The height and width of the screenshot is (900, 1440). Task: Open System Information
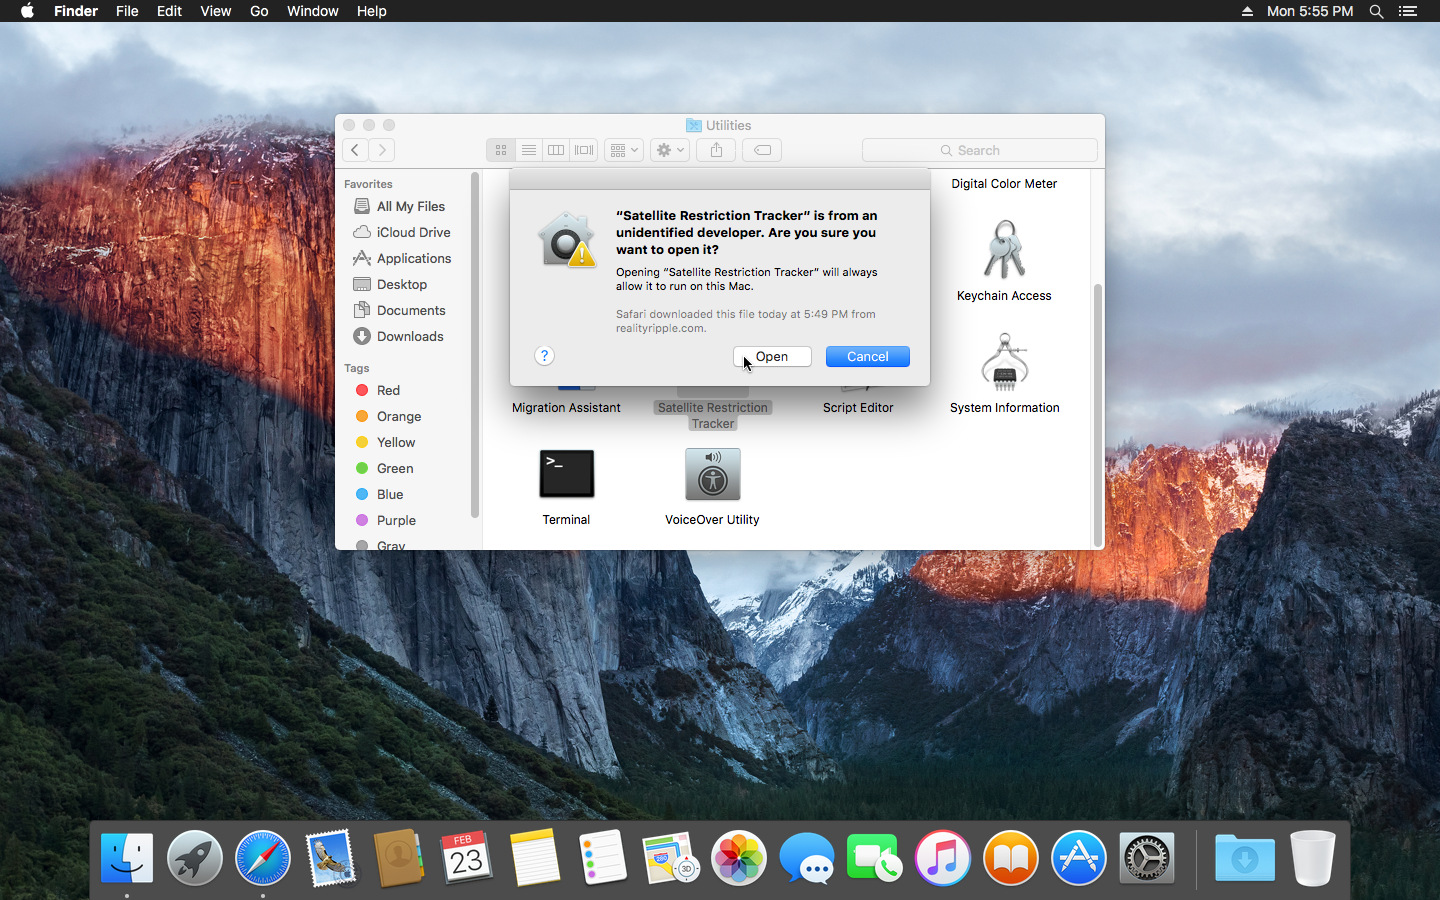1004,361
